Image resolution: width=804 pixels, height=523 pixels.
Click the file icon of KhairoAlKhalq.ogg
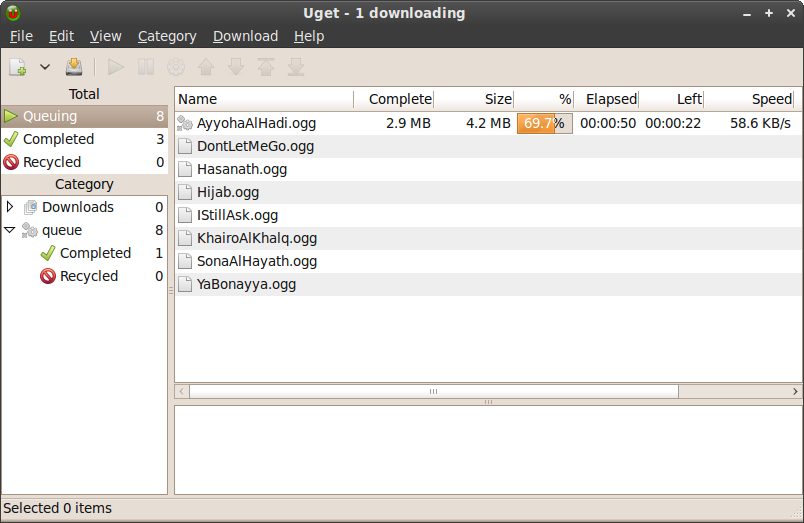(x=185, y=238)
